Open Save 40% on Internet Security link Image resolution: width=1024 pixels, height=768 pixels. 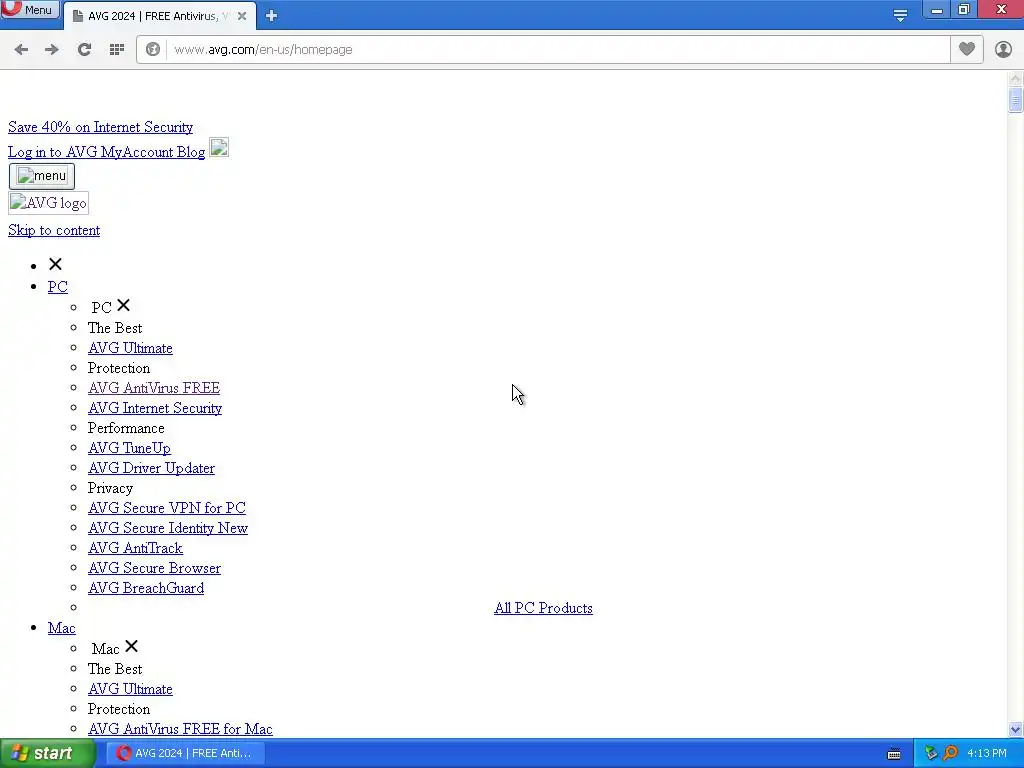[101, 127]
